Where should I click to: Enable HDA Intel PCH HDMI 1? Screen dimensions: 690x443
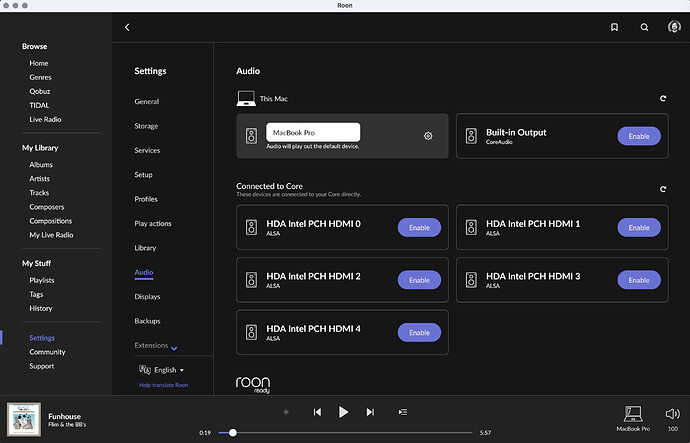[639, 227]
